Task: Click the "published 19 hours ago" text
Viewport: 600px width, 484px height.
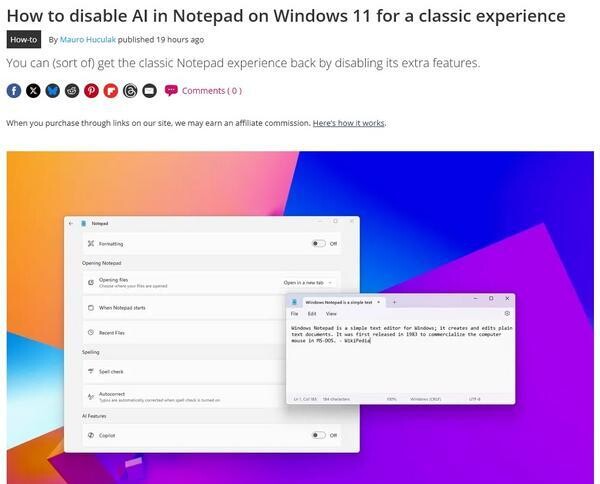Action: click(x=161, y=39)
